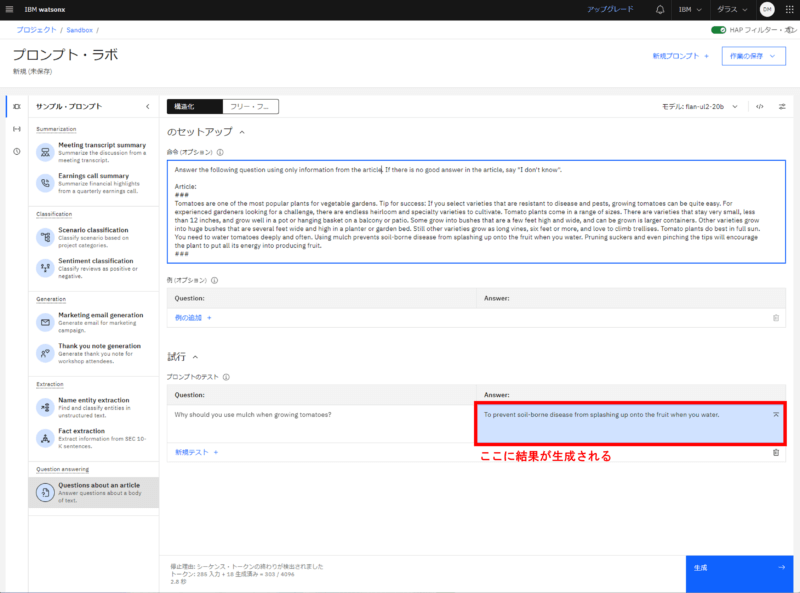Open model parameters settings icon
This screenshot has width=800, height=593.
click(x=782, y=107)
